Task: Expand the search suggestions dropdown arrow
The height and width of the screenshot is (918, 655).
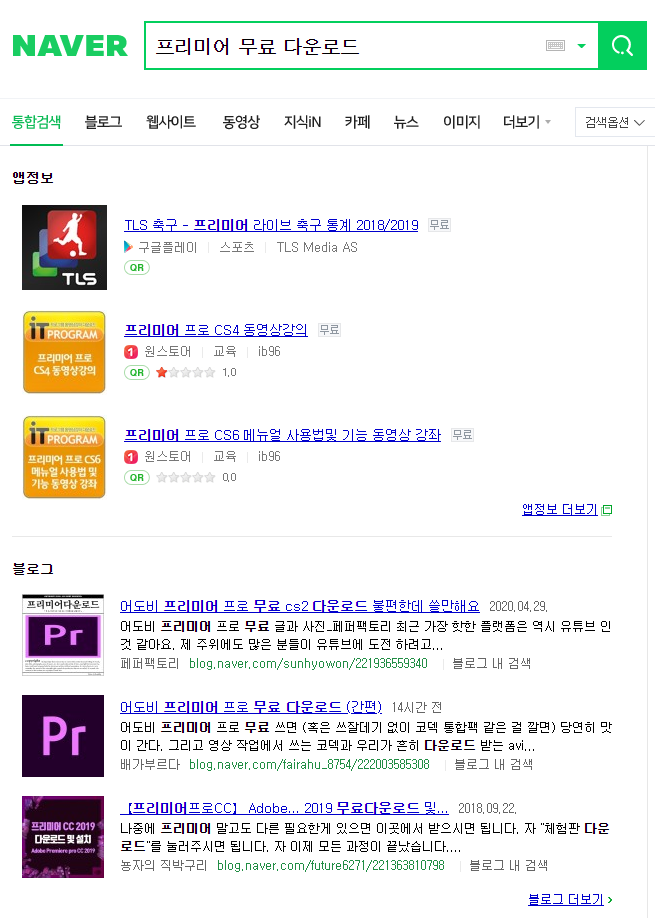Action: click(581, 46)
